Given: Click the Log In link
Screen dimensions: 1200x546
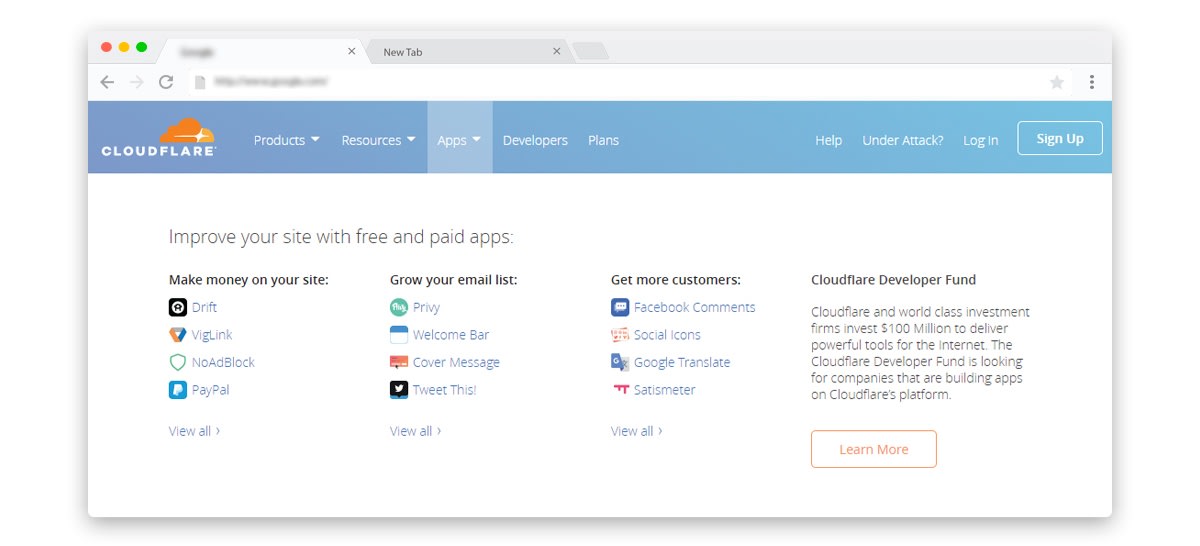Looking at the screenshot, I should pos(980,140).
